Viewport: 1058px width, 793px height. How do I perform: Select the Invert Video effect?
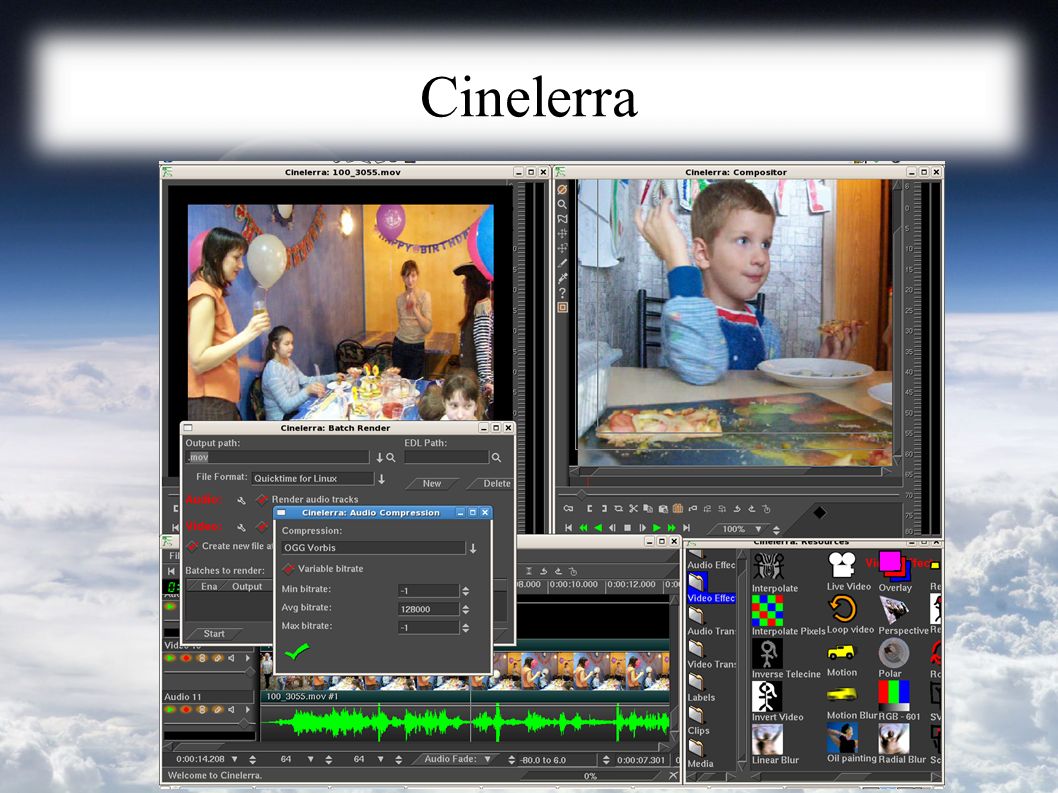767,696
